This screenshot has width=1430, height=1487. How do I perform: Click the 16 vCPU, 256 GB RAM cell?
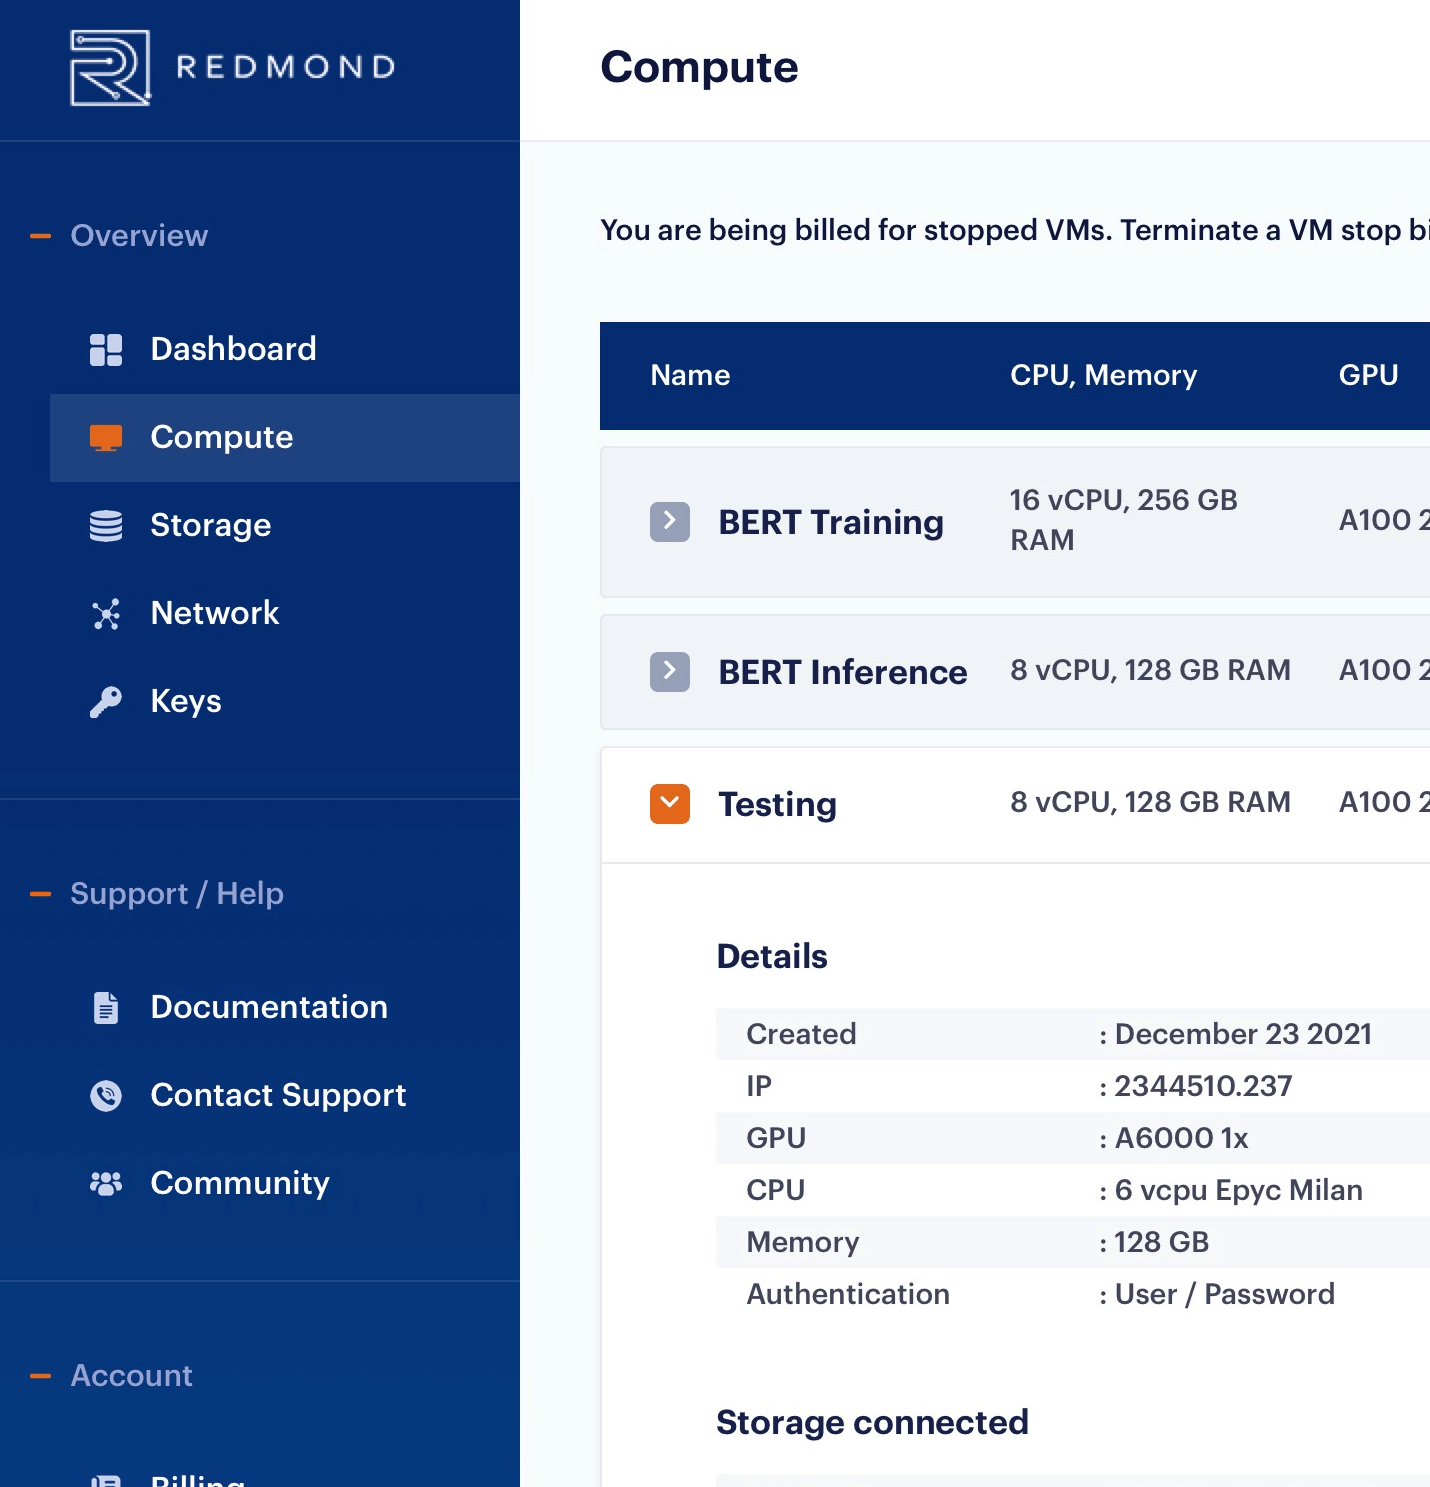coord(1124,520)
